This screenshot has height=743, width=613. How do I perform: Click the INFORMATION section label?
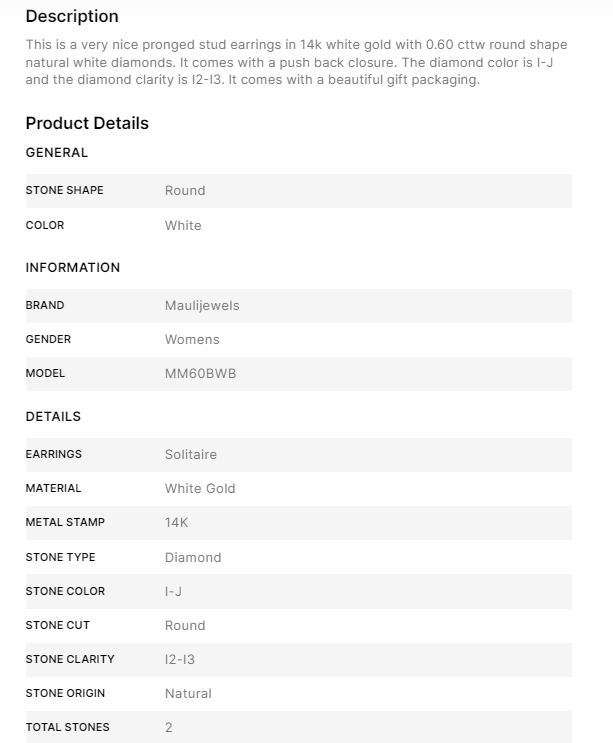tap(73, 268)
